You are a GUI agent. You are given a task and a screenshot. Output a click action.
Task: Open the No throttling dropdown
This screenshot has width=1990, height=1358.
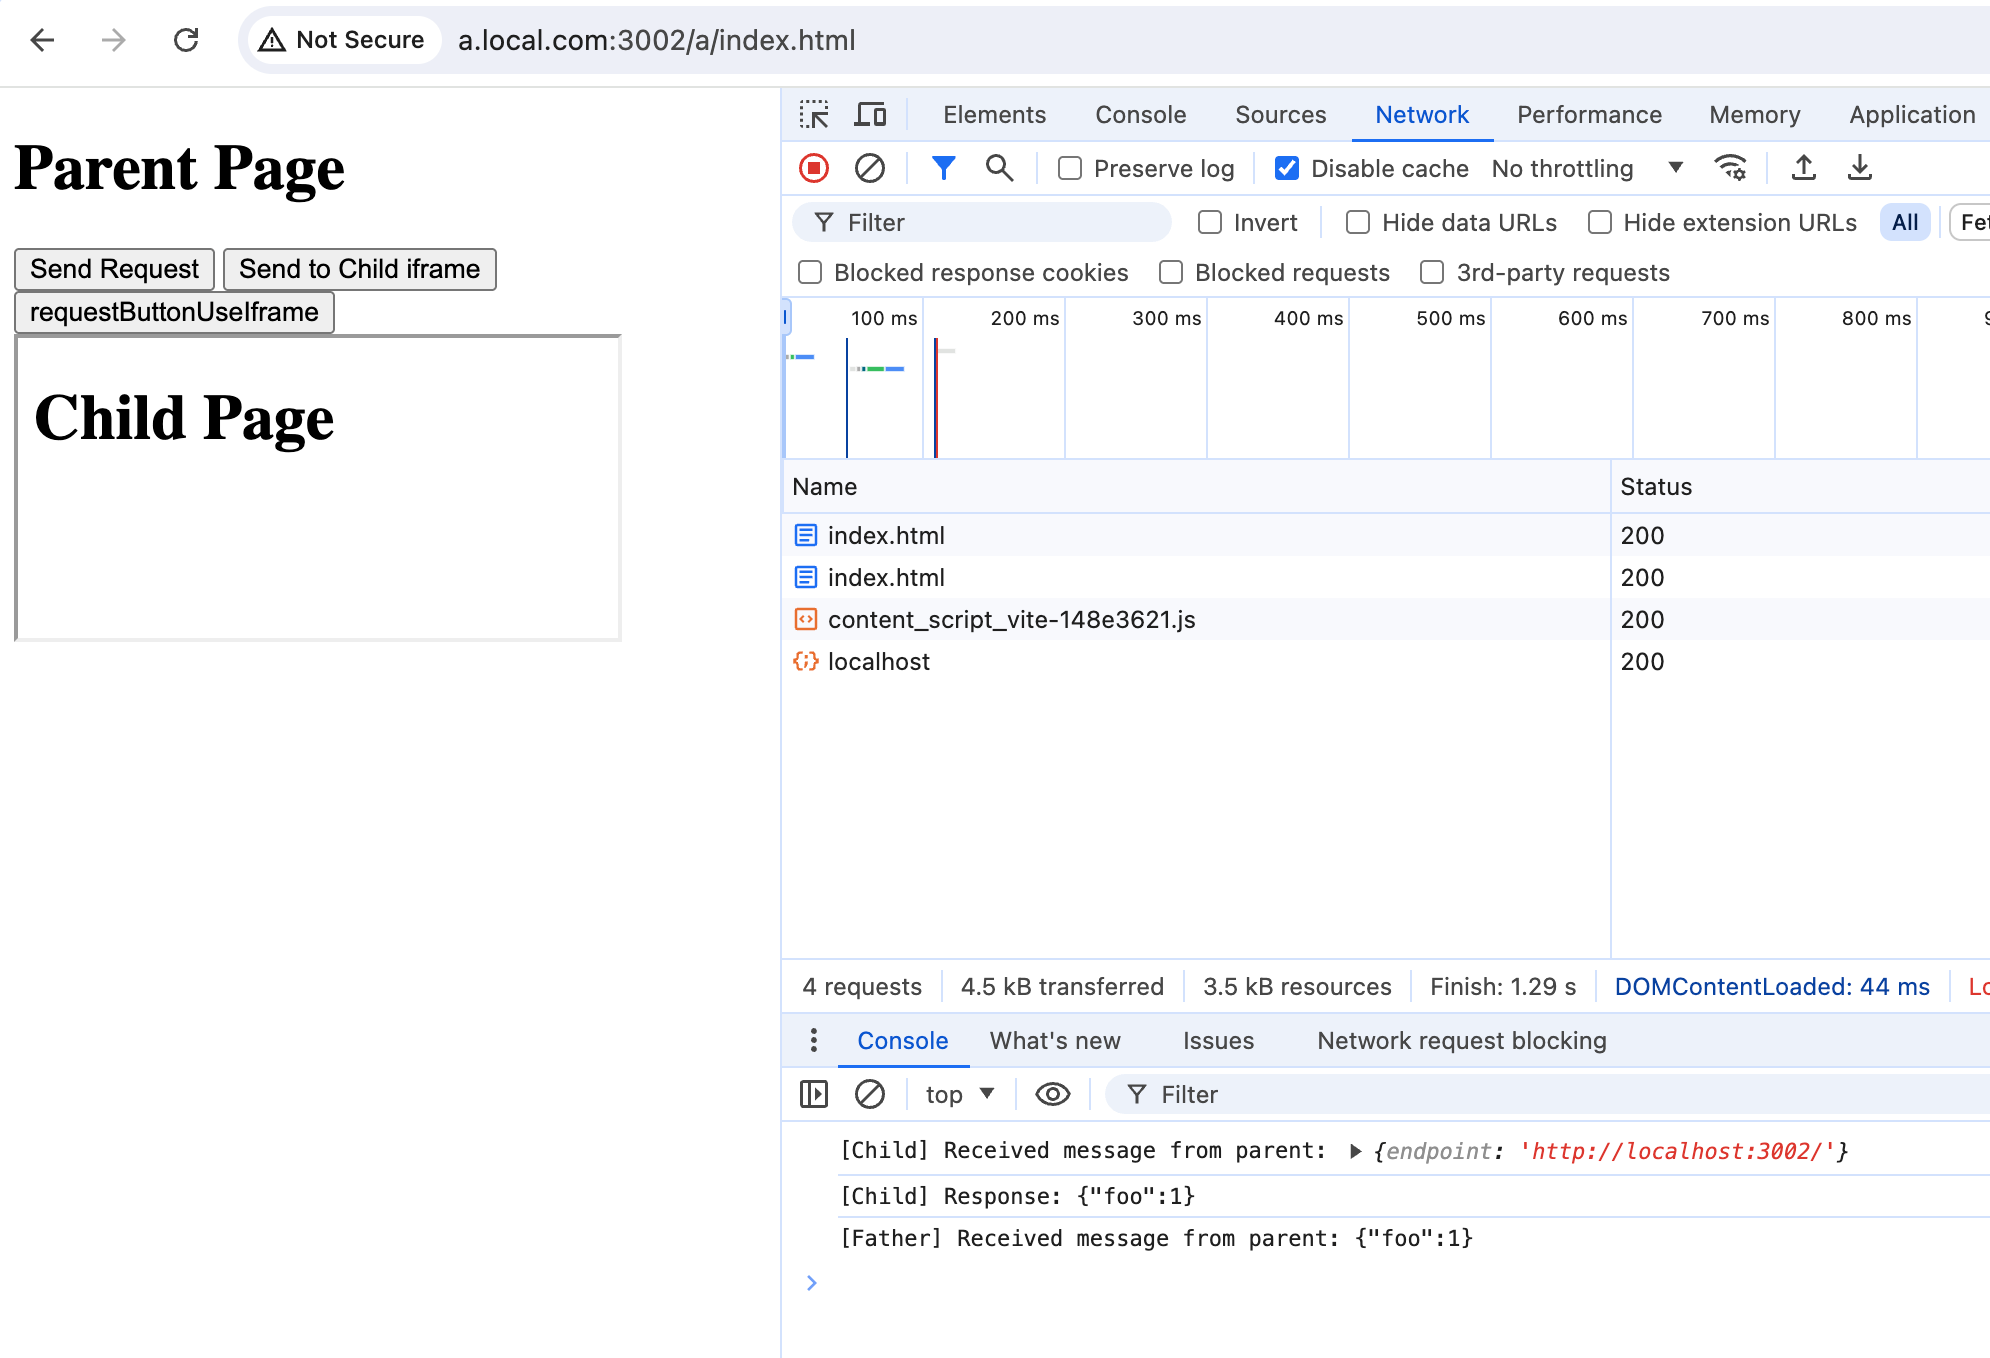1587,168
